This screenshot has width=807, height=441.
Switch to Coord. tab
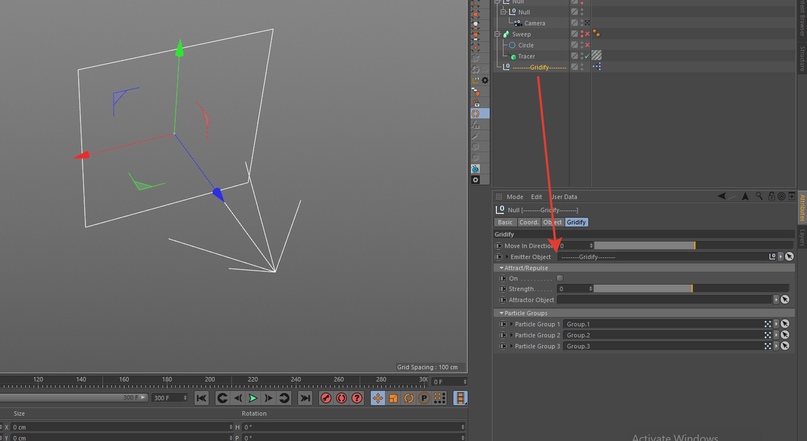coord(529,222)
